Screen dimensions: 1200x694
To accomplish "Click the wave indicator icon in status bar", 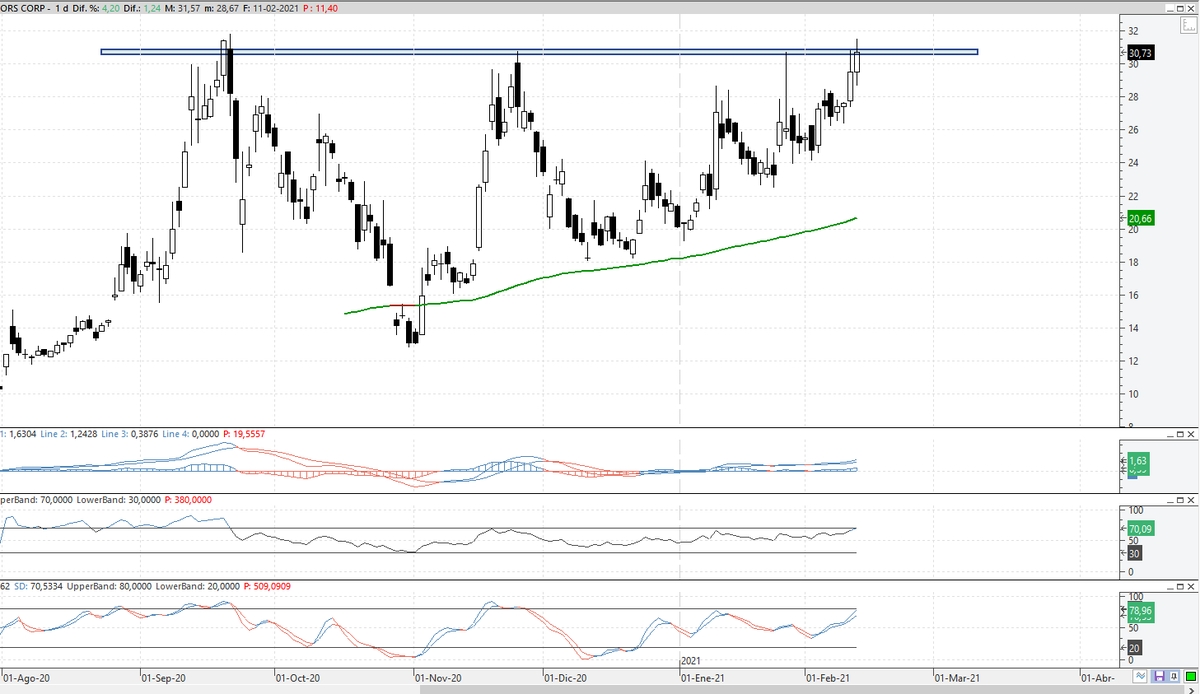I will [1140, 676].
